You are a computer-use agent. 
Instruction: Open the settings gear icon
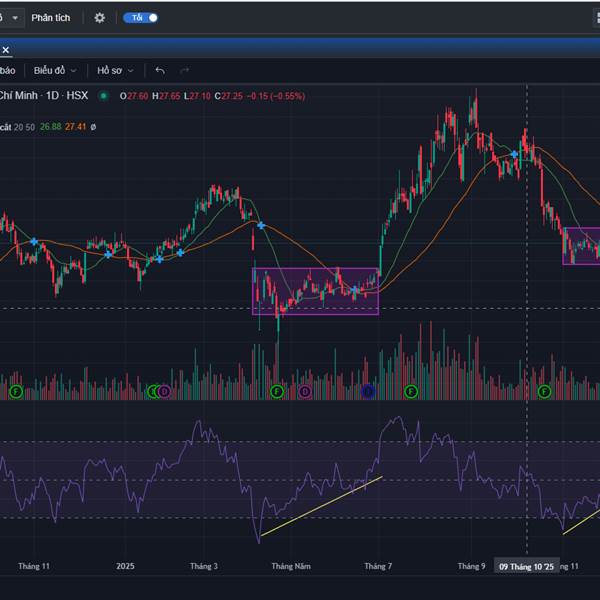pos(99,18)
